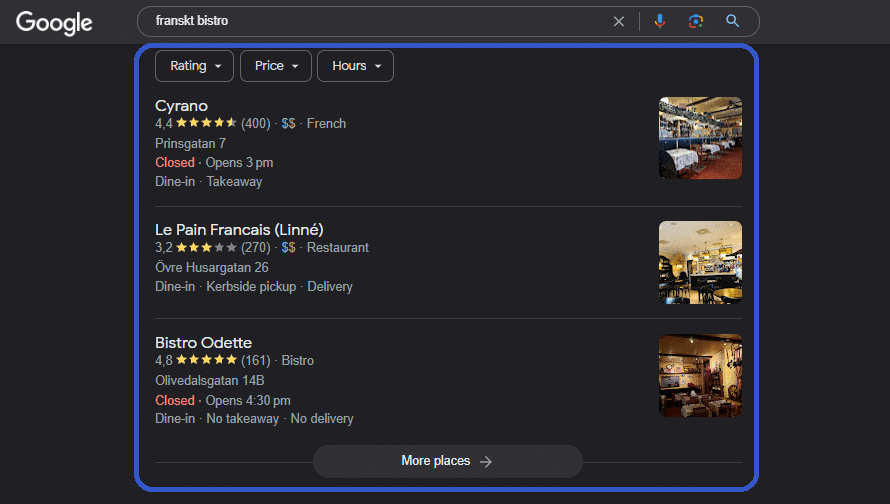Click the More places button
The image size is (890, 504).
[447, 461]
